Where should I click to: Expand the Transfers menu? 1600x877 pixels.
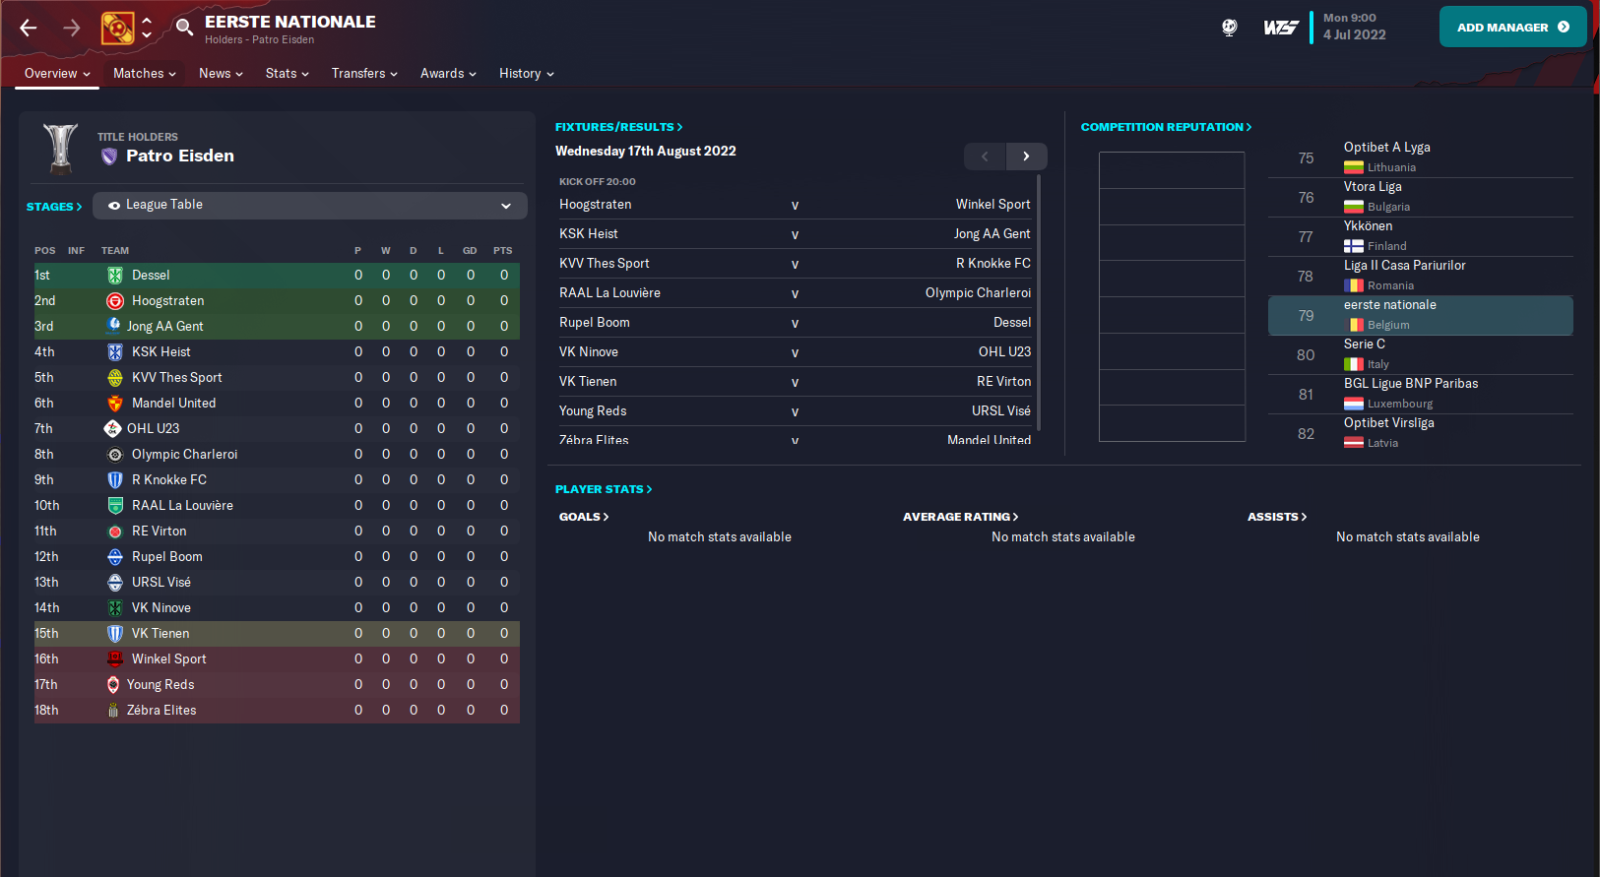pyautogui.click(x=364, y=73)
